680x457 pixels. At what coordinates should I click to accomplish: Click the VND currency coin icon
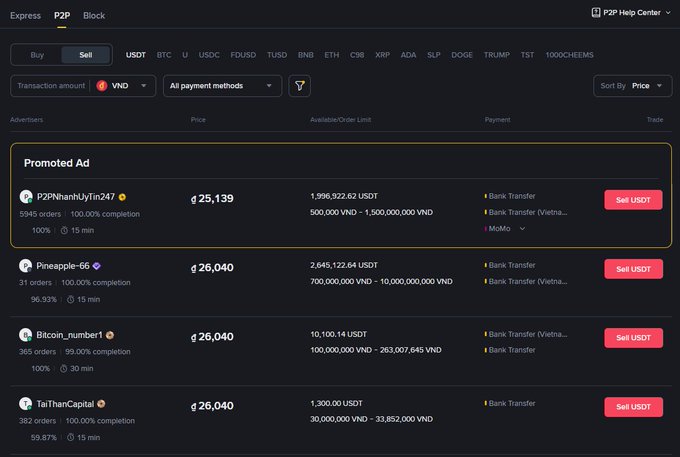tap(102, 86)
